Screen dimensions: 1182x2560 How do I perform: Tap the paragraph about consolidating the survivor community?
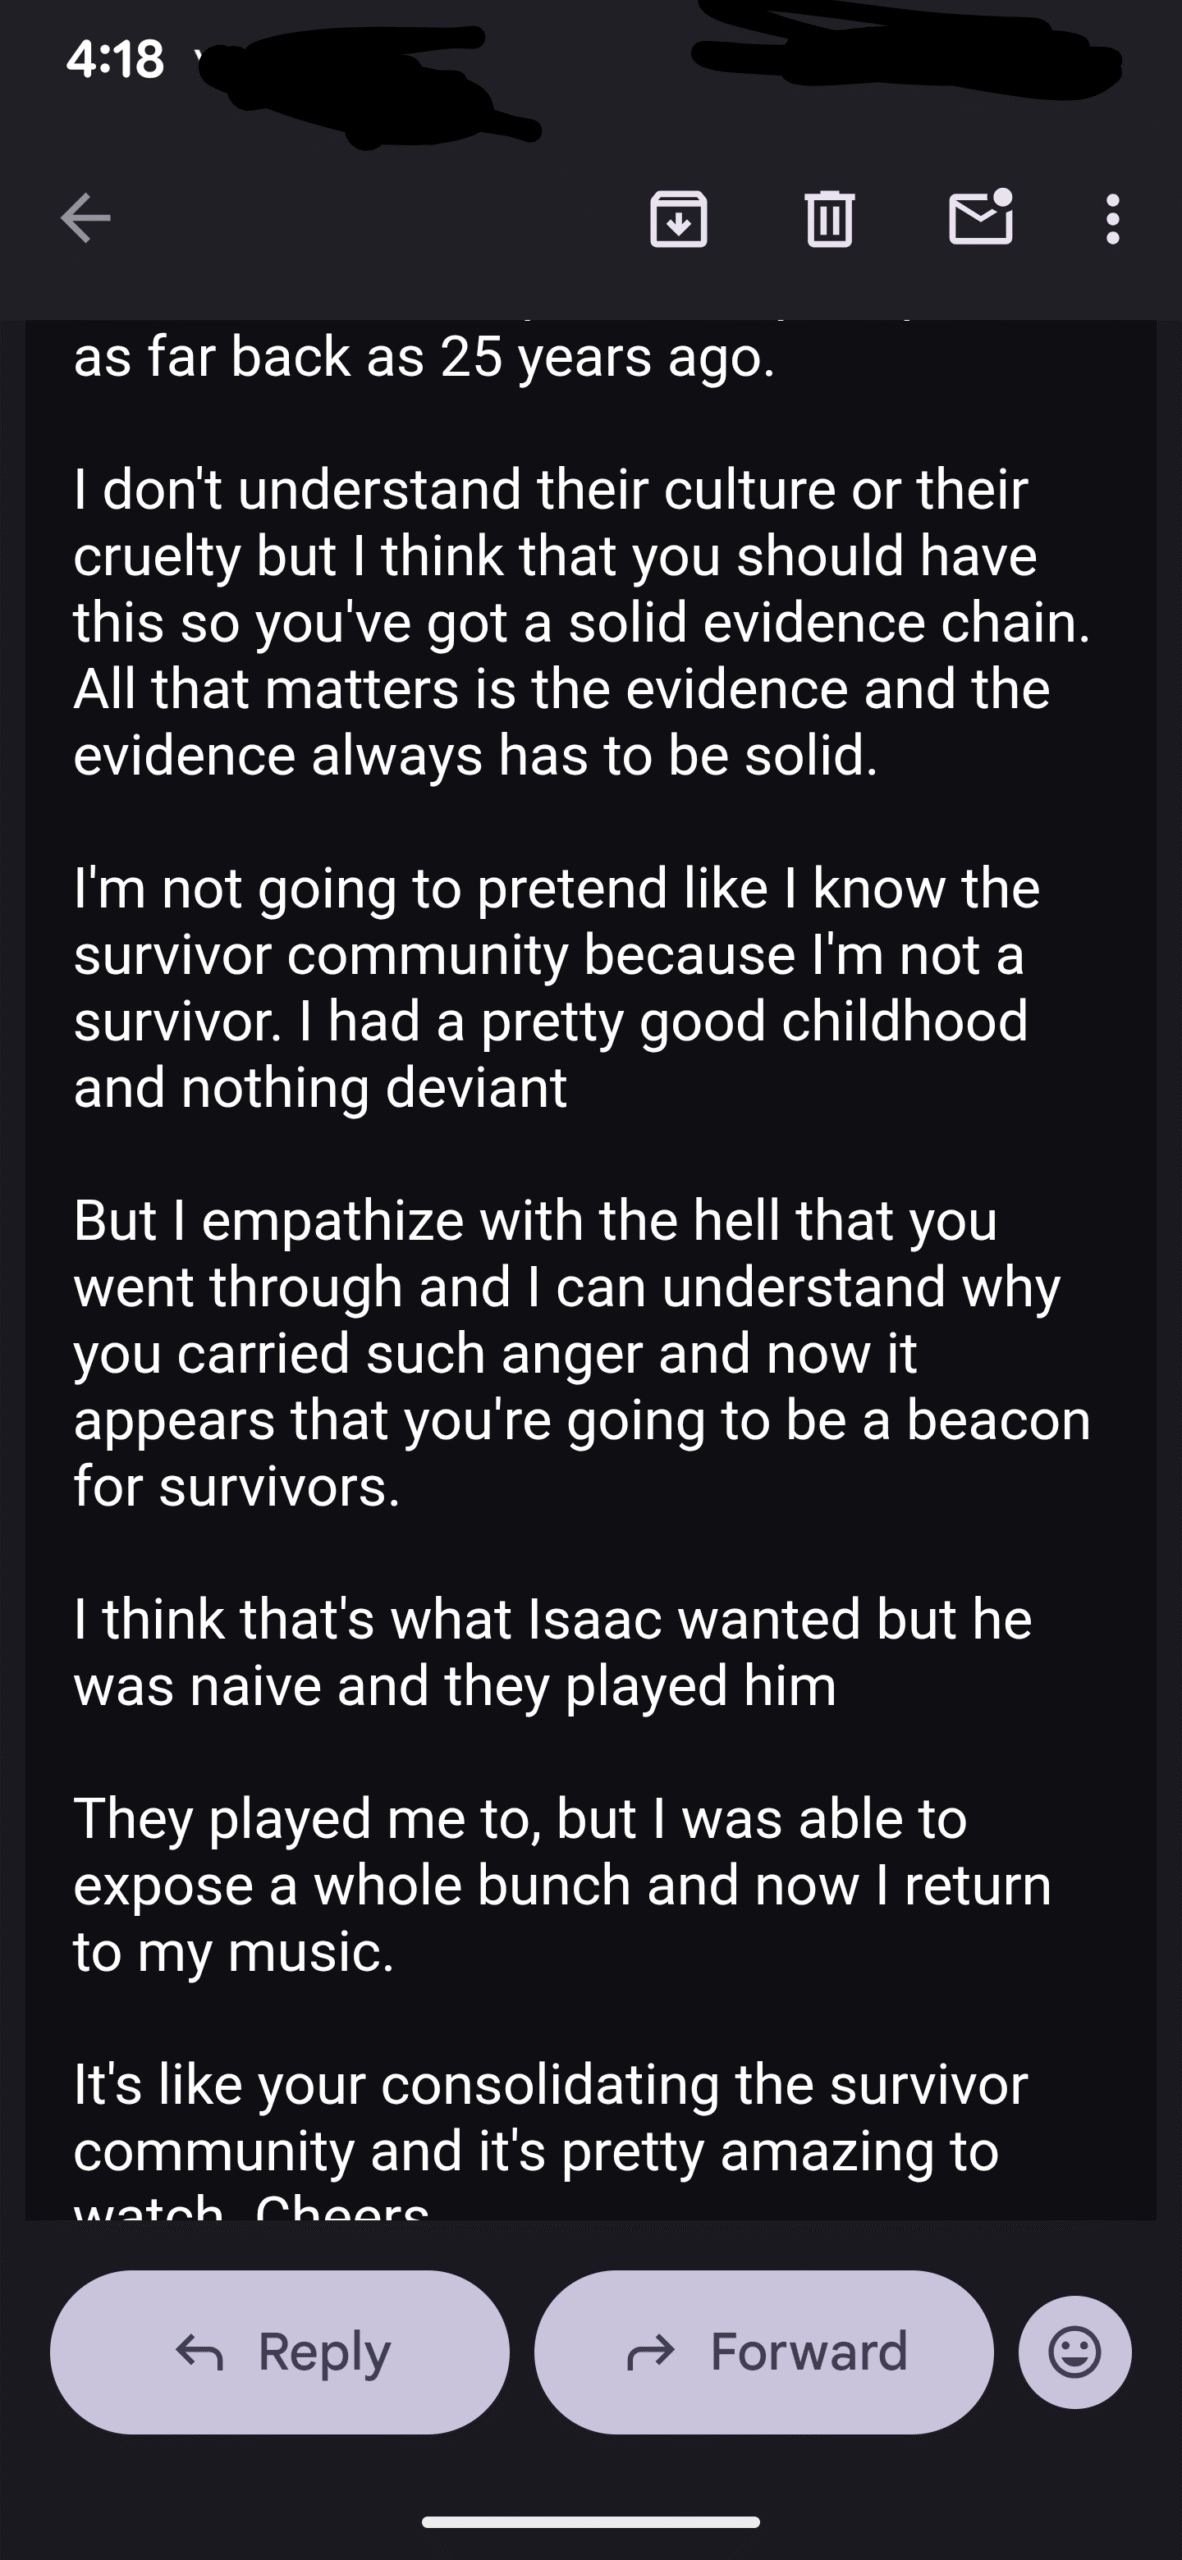click(x=550, y=2118)
